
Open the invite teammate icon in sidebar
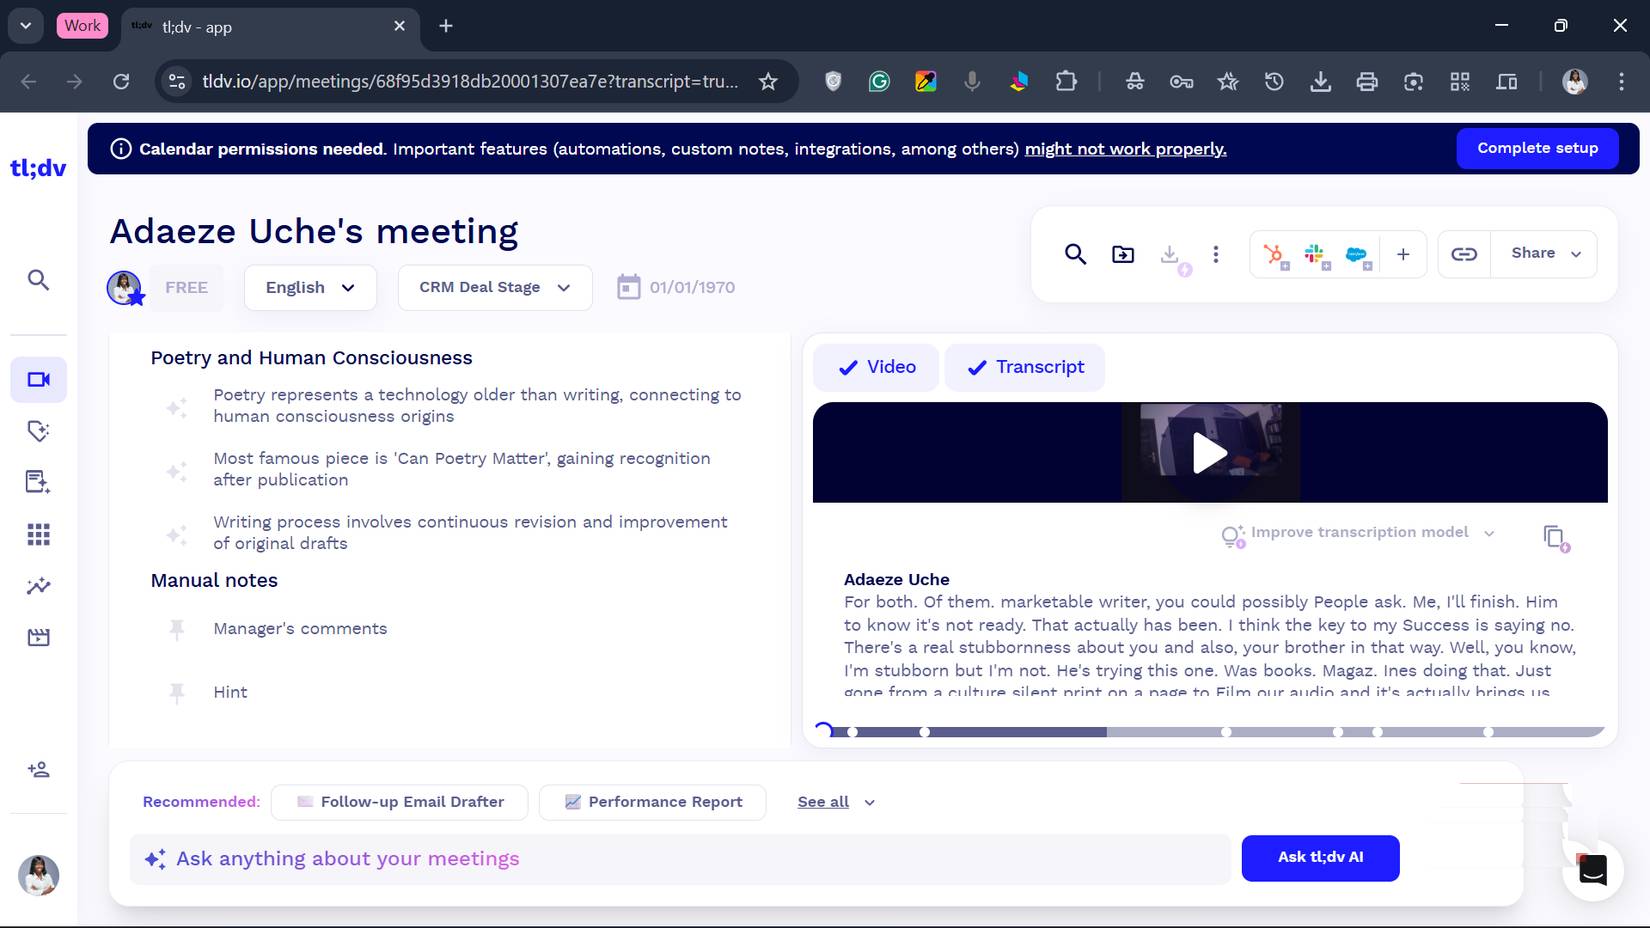click(39, 769)
